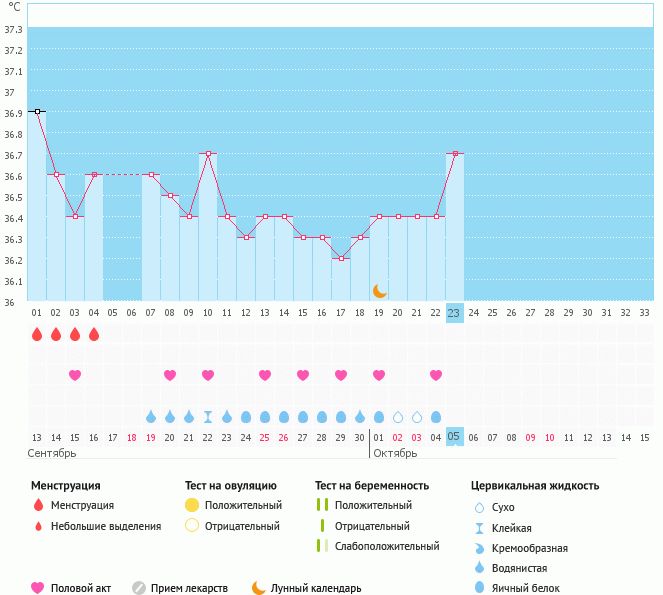Viewport: 663px width, 595px height.
Task: Select the 36.7 data point on day 23
Action: [455, 154]
